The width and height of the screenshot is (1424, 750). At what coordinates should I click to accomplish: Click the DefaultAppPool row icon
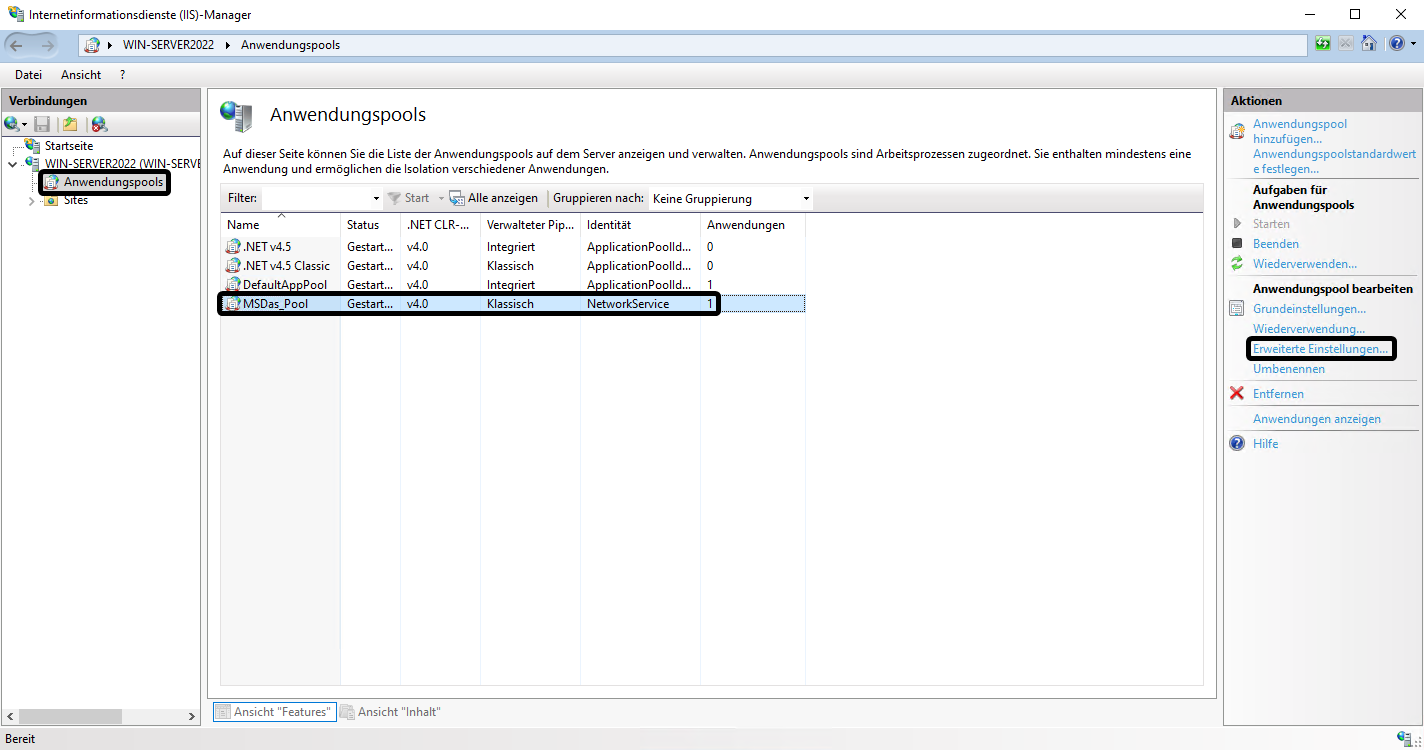click(x=234, y=285)
